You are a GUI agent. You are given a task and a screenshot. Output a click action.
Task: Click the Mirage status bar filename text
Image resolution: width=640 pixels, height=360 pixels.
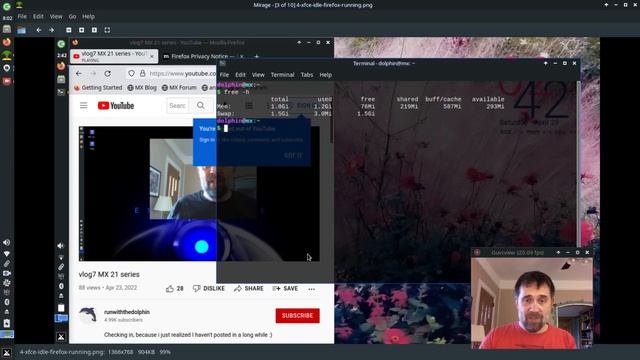point(62,352)
